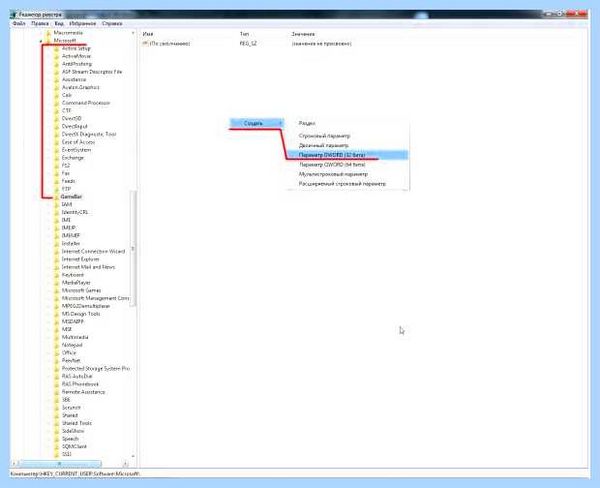The height and width of the screenshot is (488, 600).
Task: Click the Создать context menu item
Action: [x=256, y=123]
